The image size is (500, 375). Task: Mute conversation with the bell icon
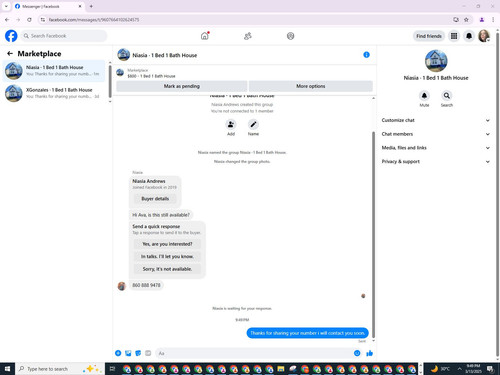(x=424, y=96)
